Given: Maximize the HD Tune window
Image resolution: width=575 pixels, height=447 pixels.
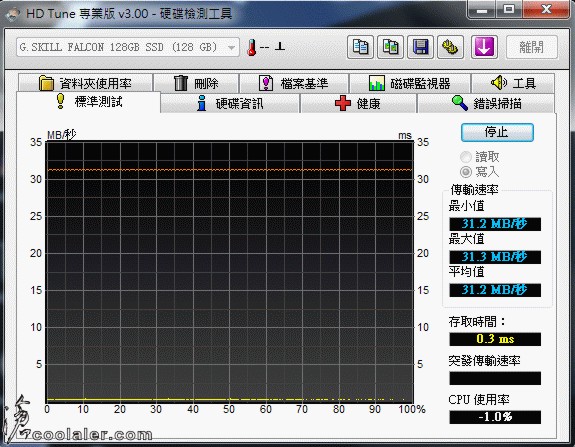Looking at the screenshot, I should (509, 10).
